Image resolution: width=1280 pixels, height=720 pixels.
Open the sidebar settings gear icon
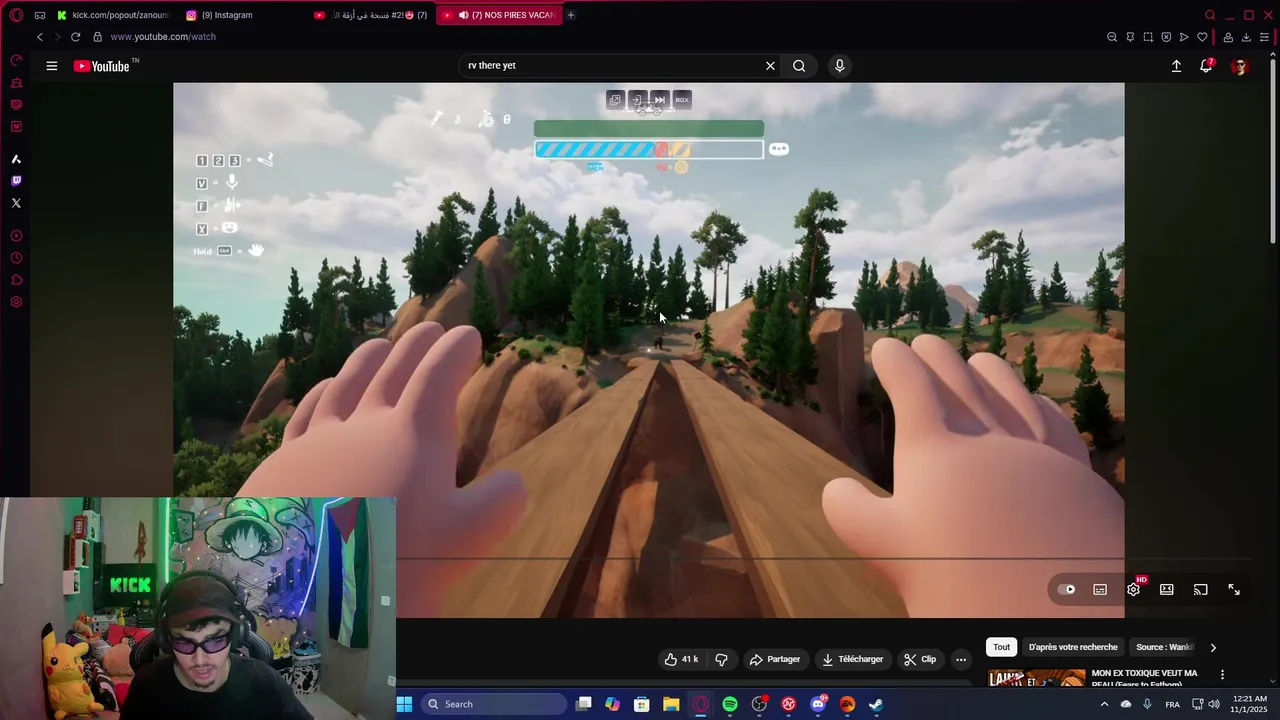(x=16, y=302)
